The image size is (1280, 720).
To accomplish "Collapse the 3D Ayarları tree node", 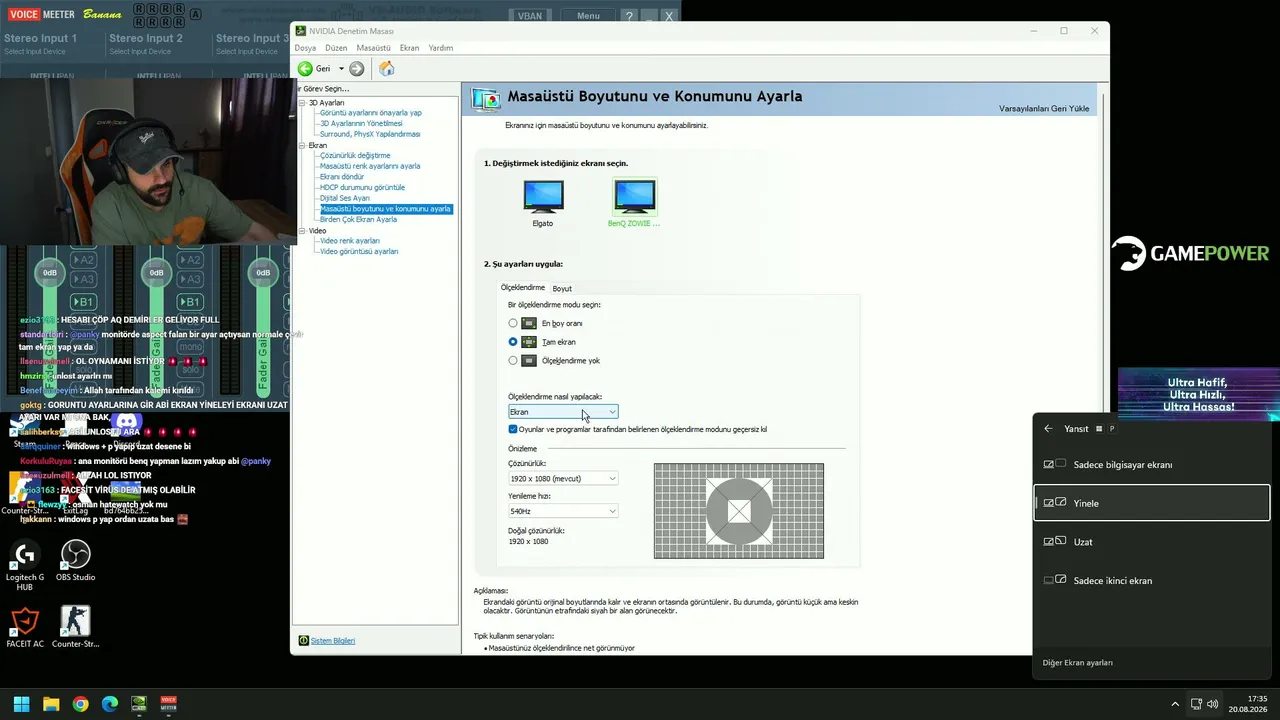I will pos(301,103).
